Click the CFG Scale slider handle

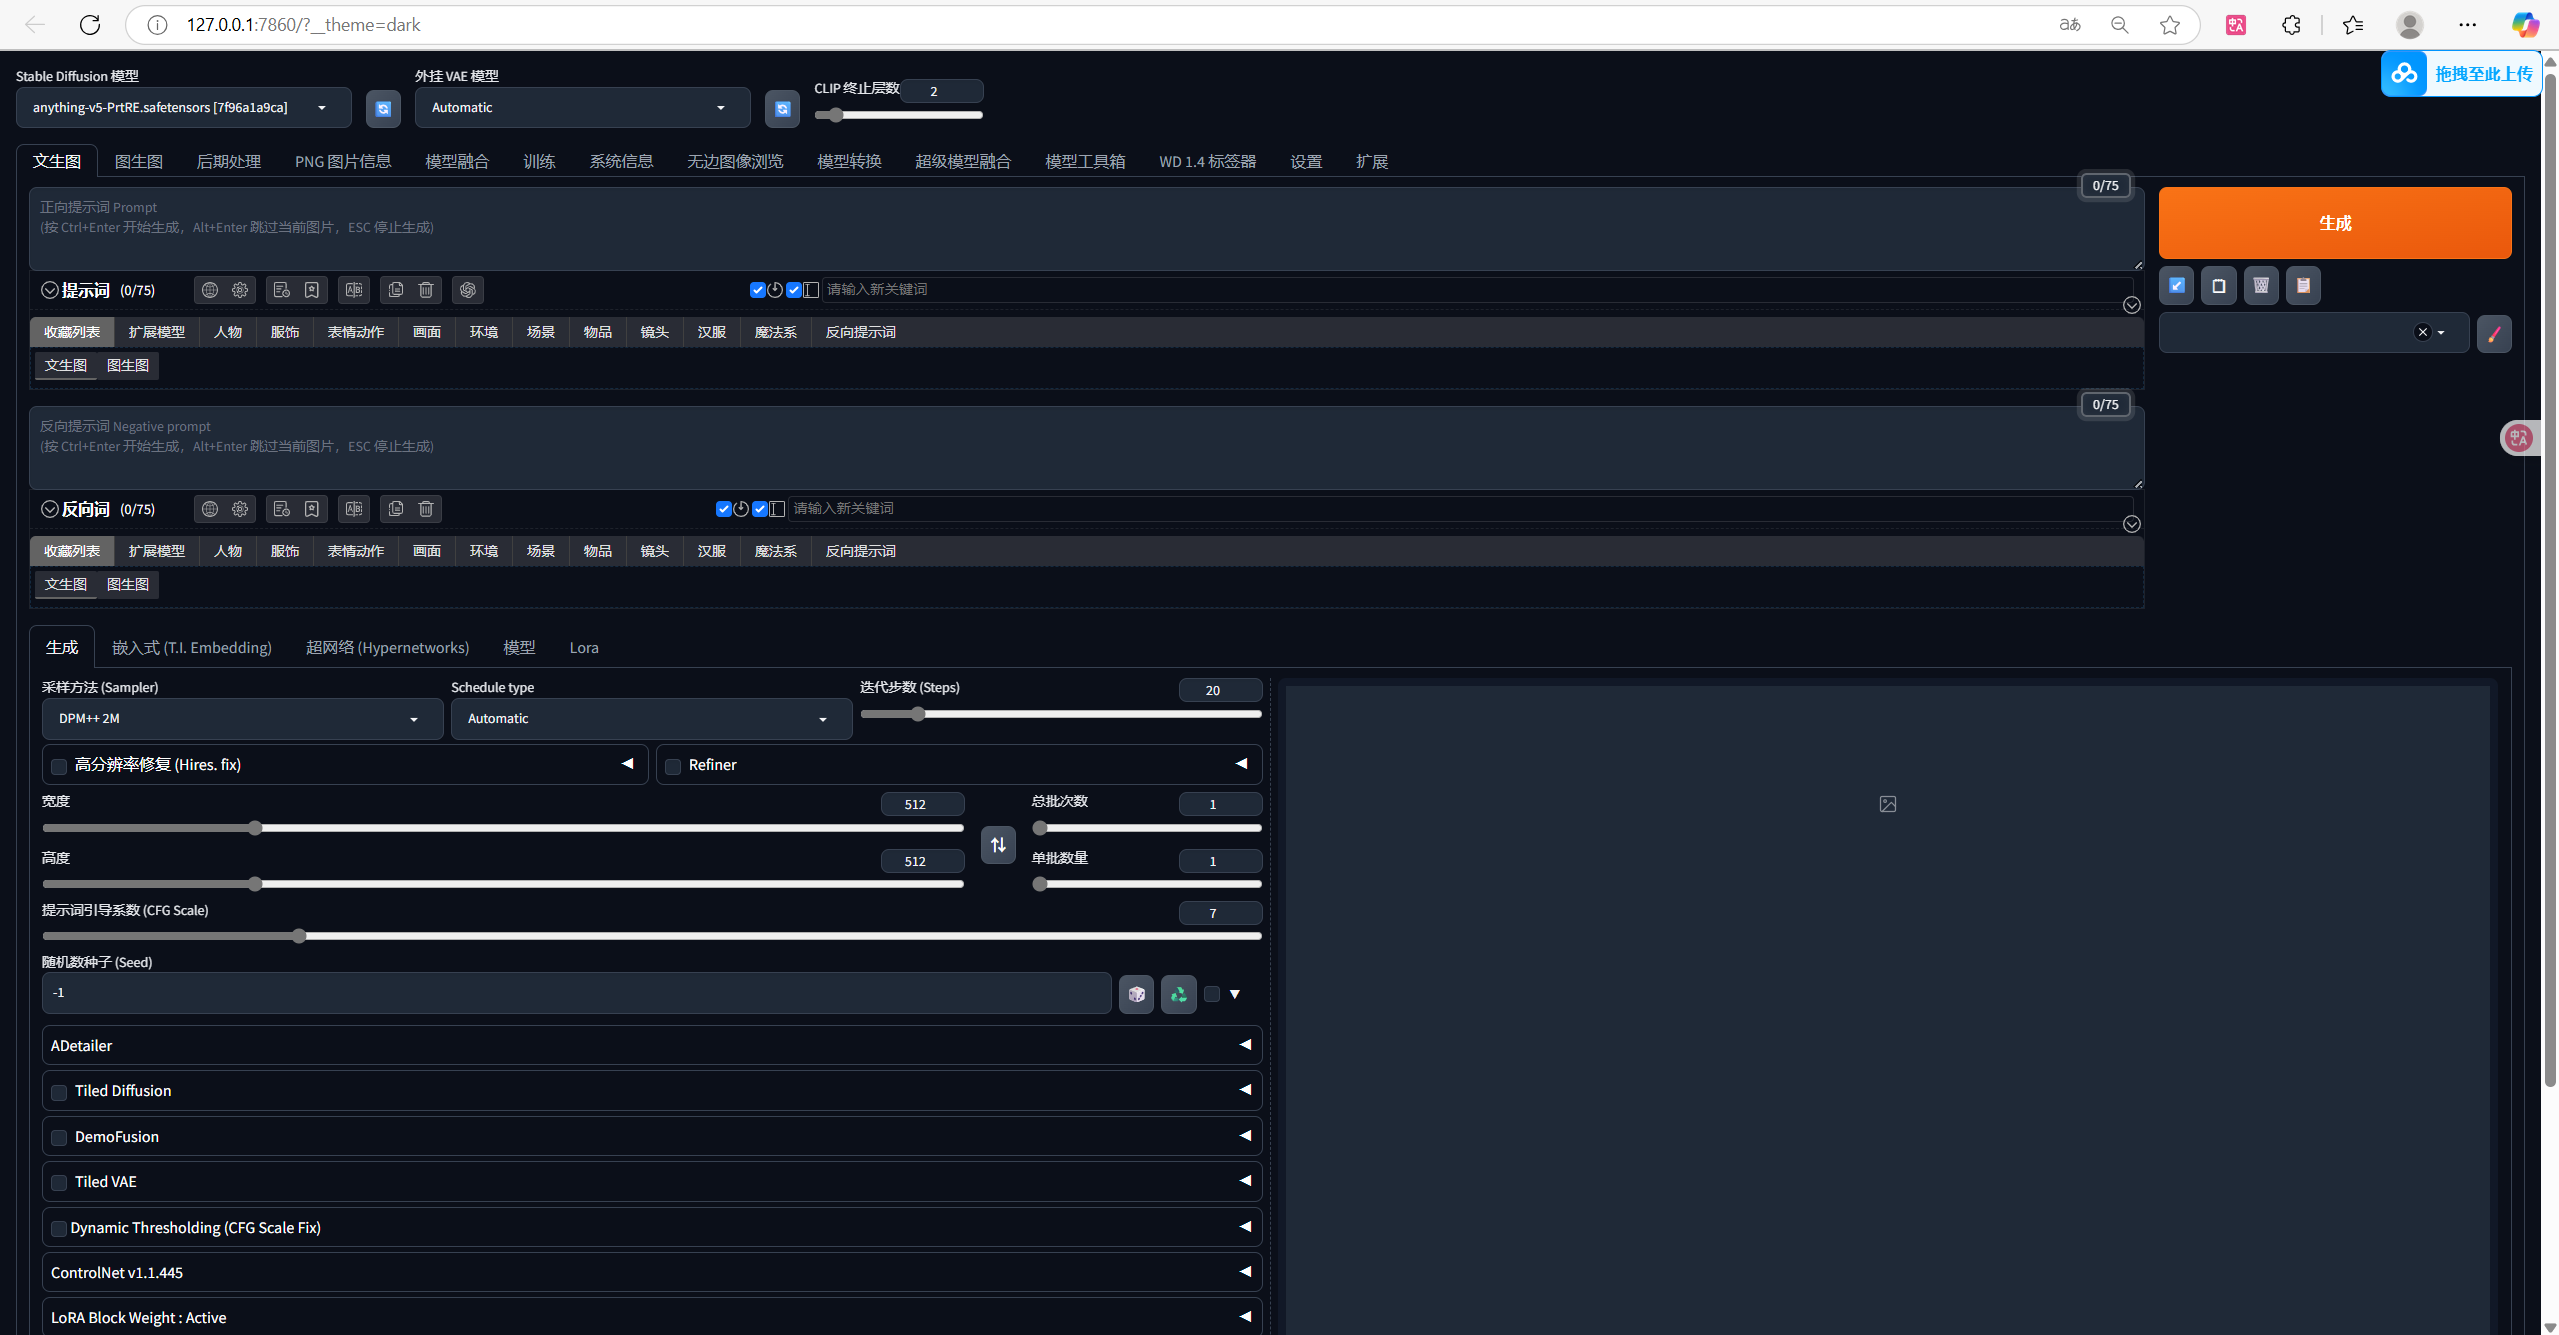tap(299, 936)
